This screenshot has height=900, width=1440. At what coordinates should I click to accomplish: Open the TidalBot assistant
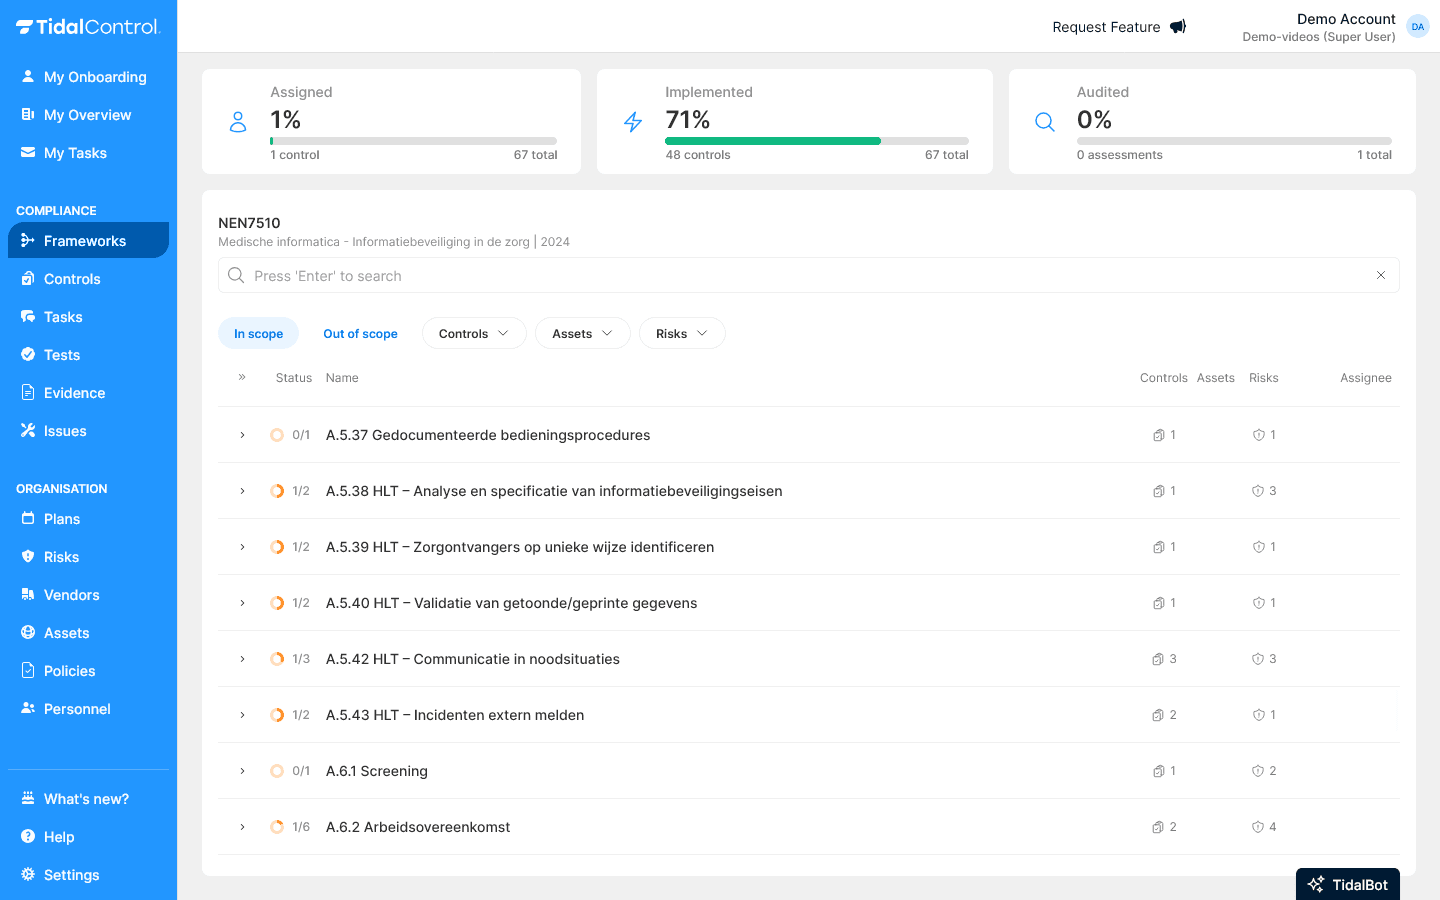1347,884
